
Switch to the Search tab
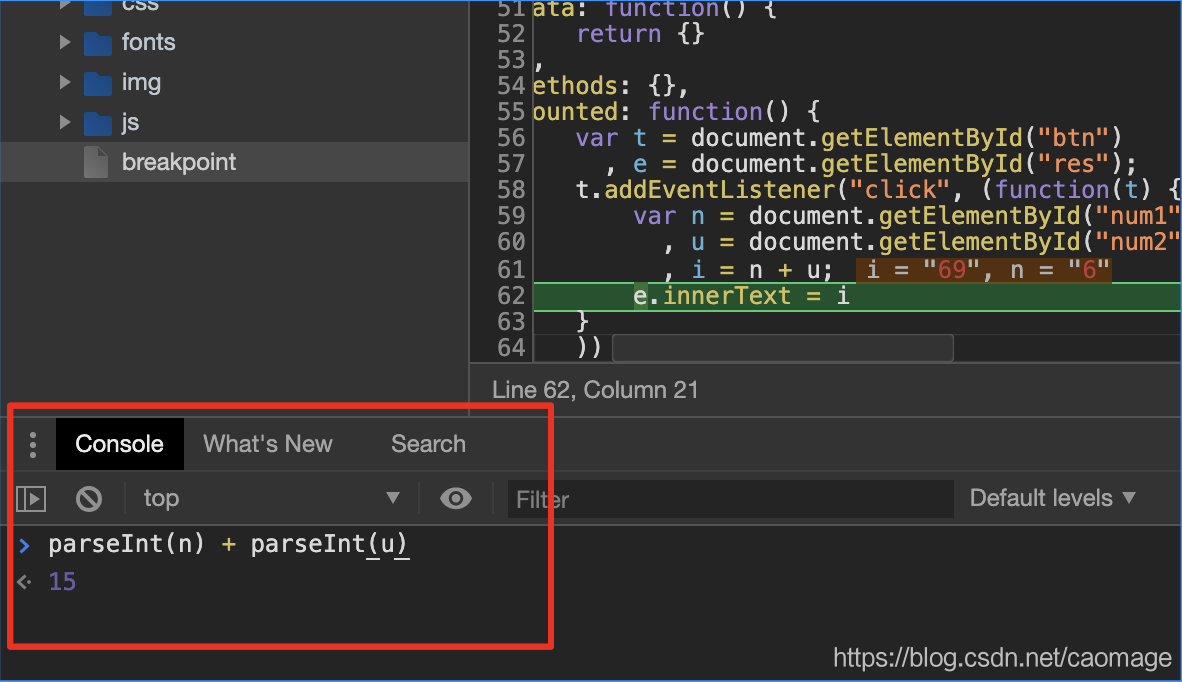coord(428,444)
